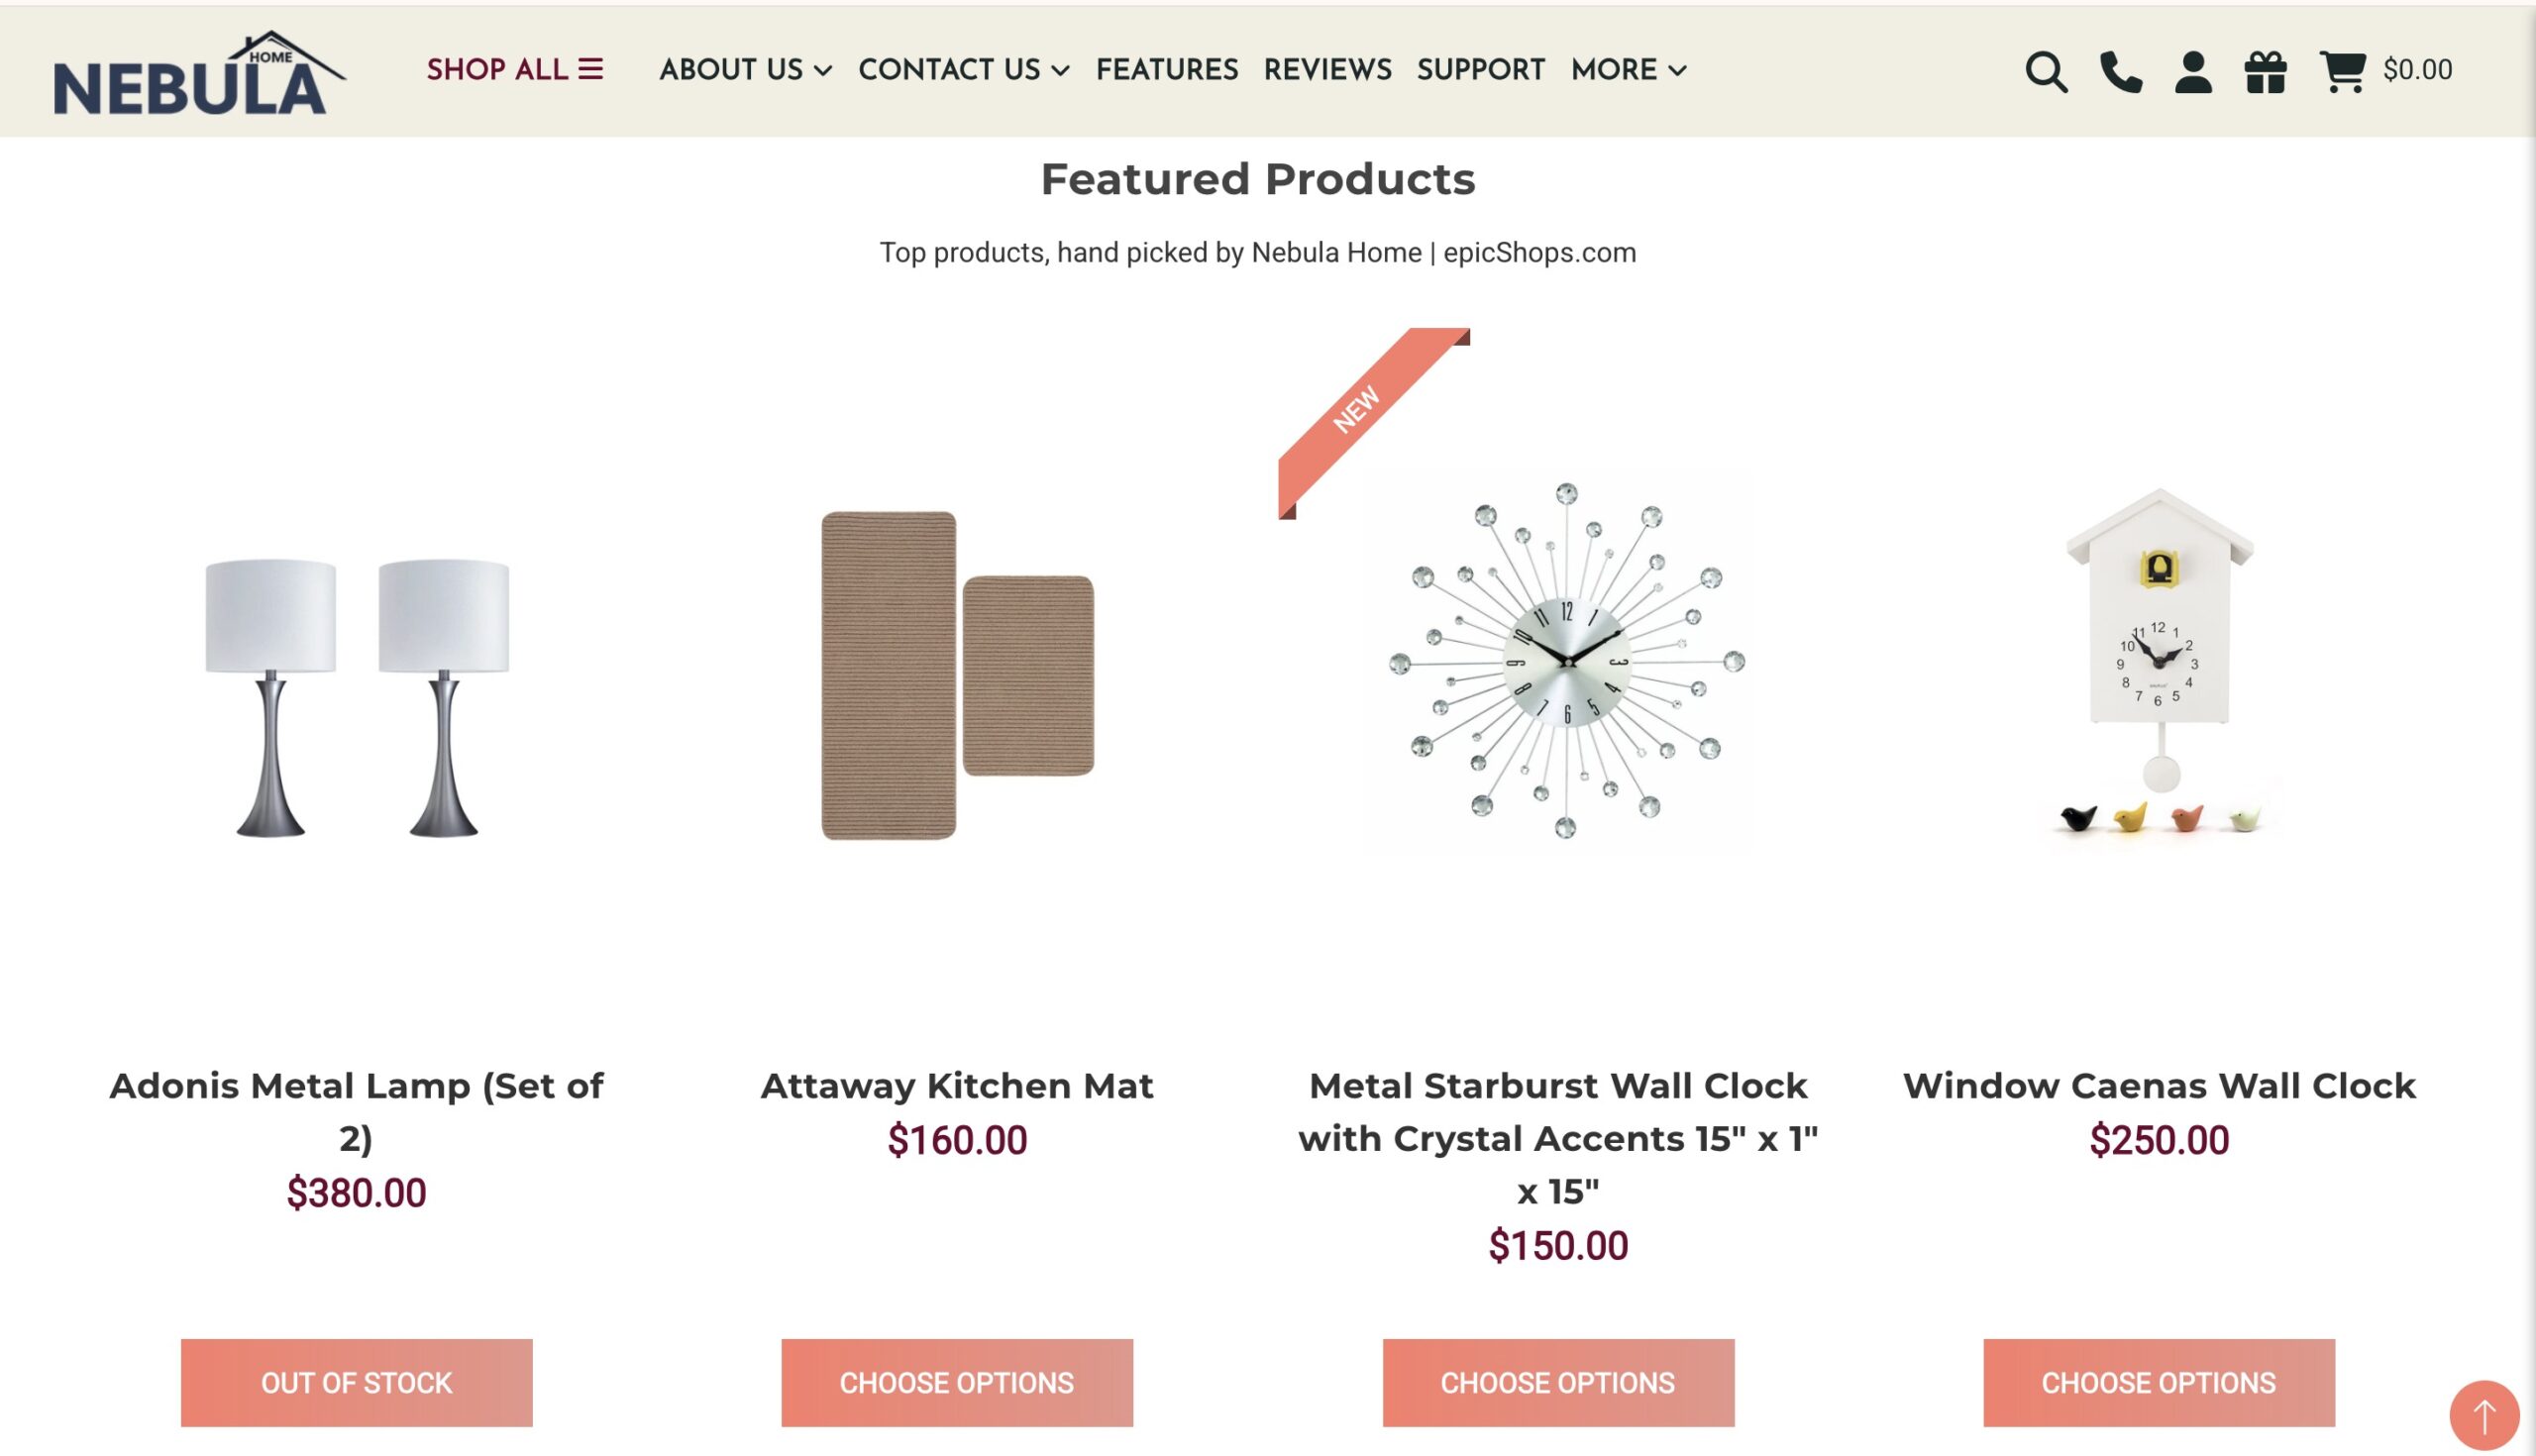
Task: Expand the More menu dropdown
Action: [x=1628, y=70]
